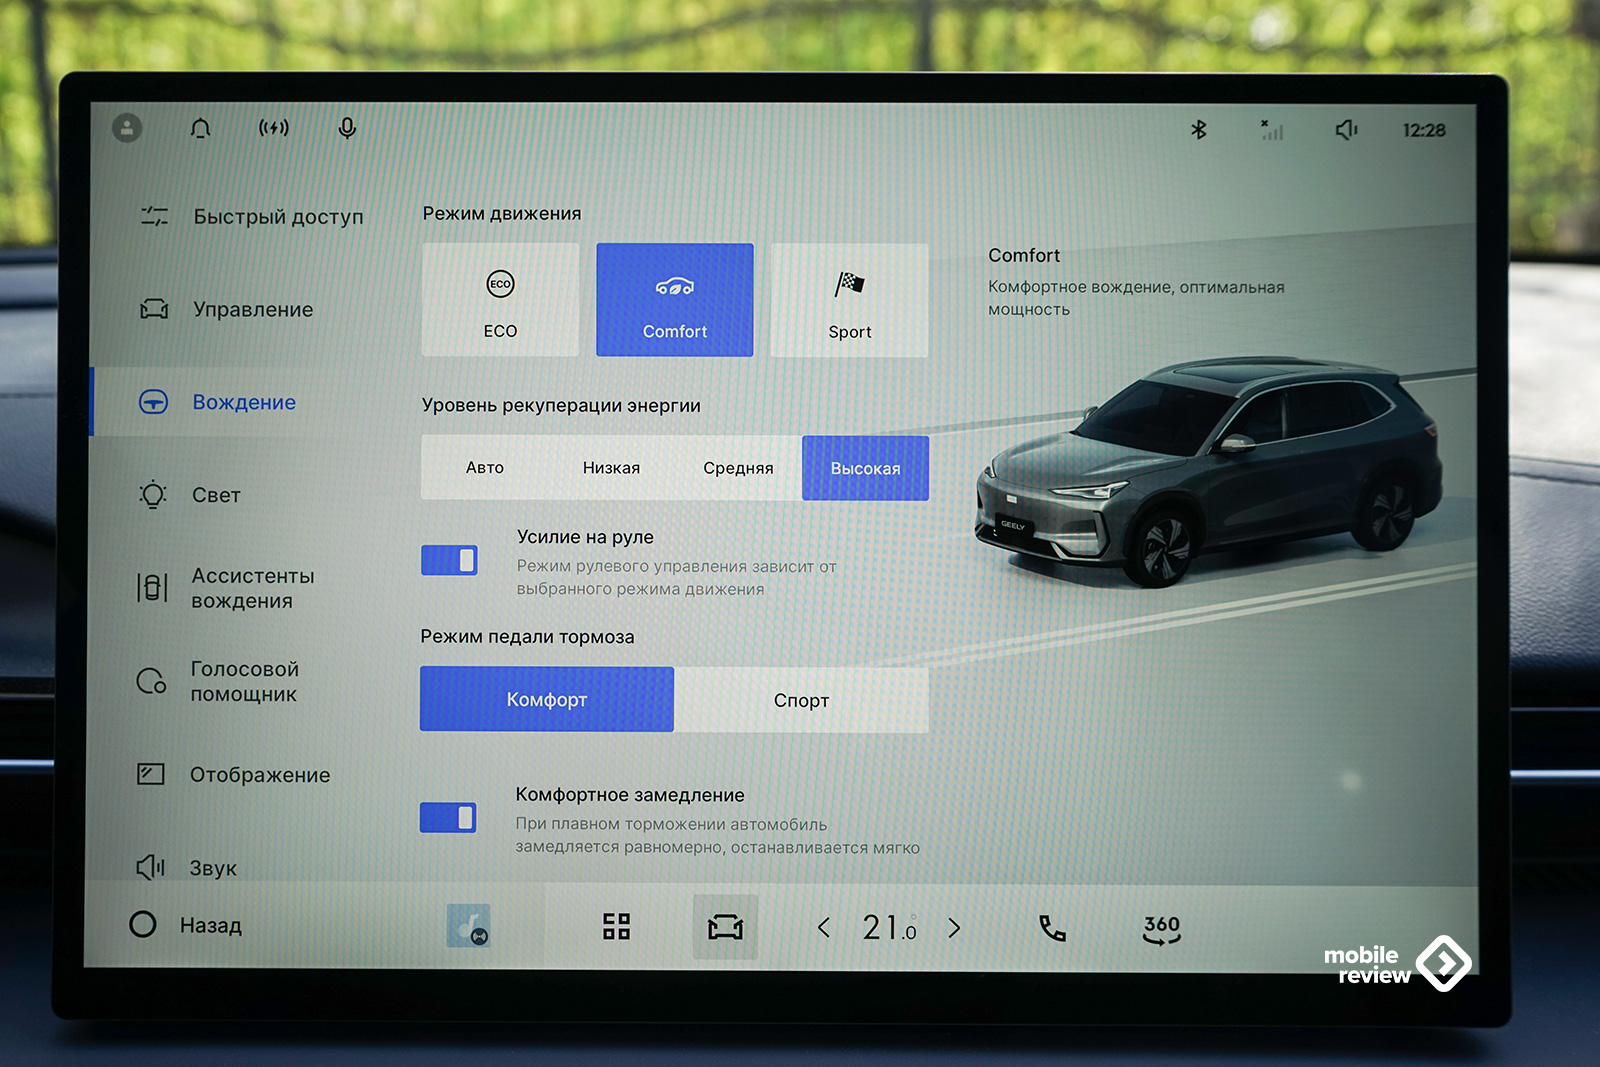This screenshot has height=1067, width=1600.
Task: Toggle Комфортное замедление switch
Action: (x=448, y=817)
